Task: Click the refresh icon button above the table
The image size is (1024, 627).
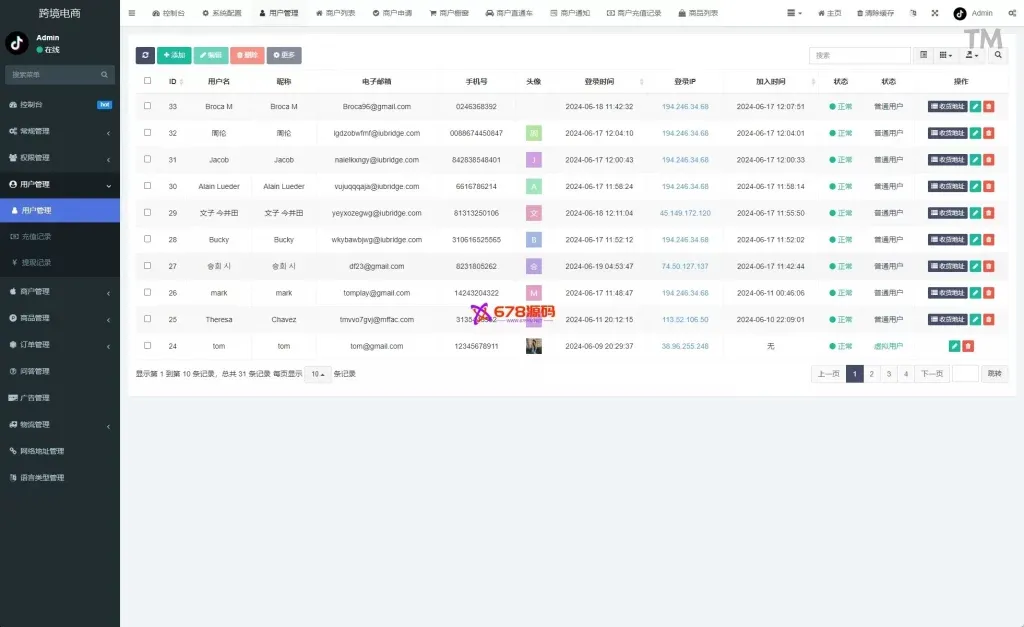Action: click(x=145, y=56)
